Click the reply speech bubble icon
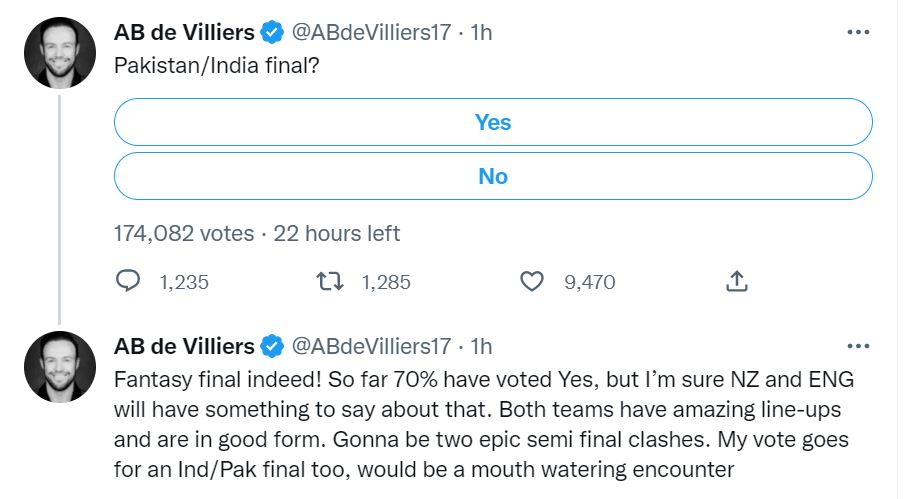The width and height of the screenshot is (908, 499). pyautogui.click(x=129, y=282)
